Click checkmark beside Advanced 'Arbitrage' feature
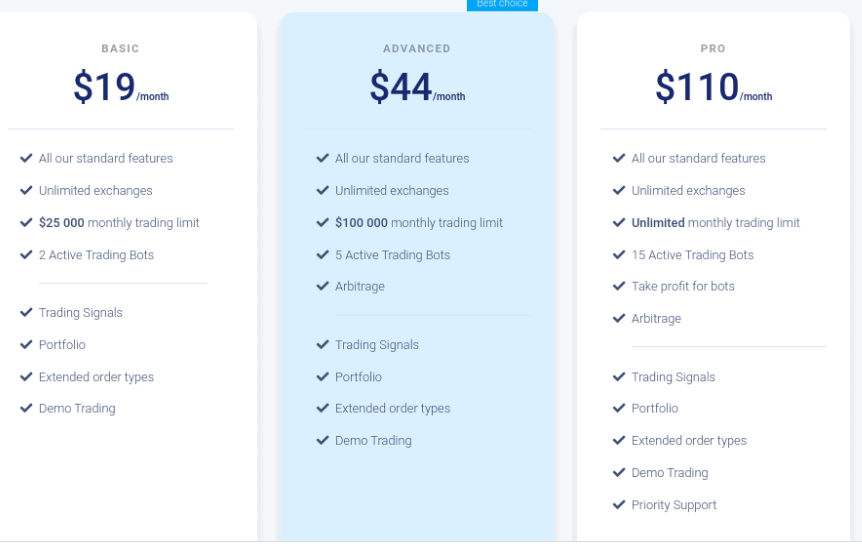This screenshot has height=544, width=862. [322, 286]
